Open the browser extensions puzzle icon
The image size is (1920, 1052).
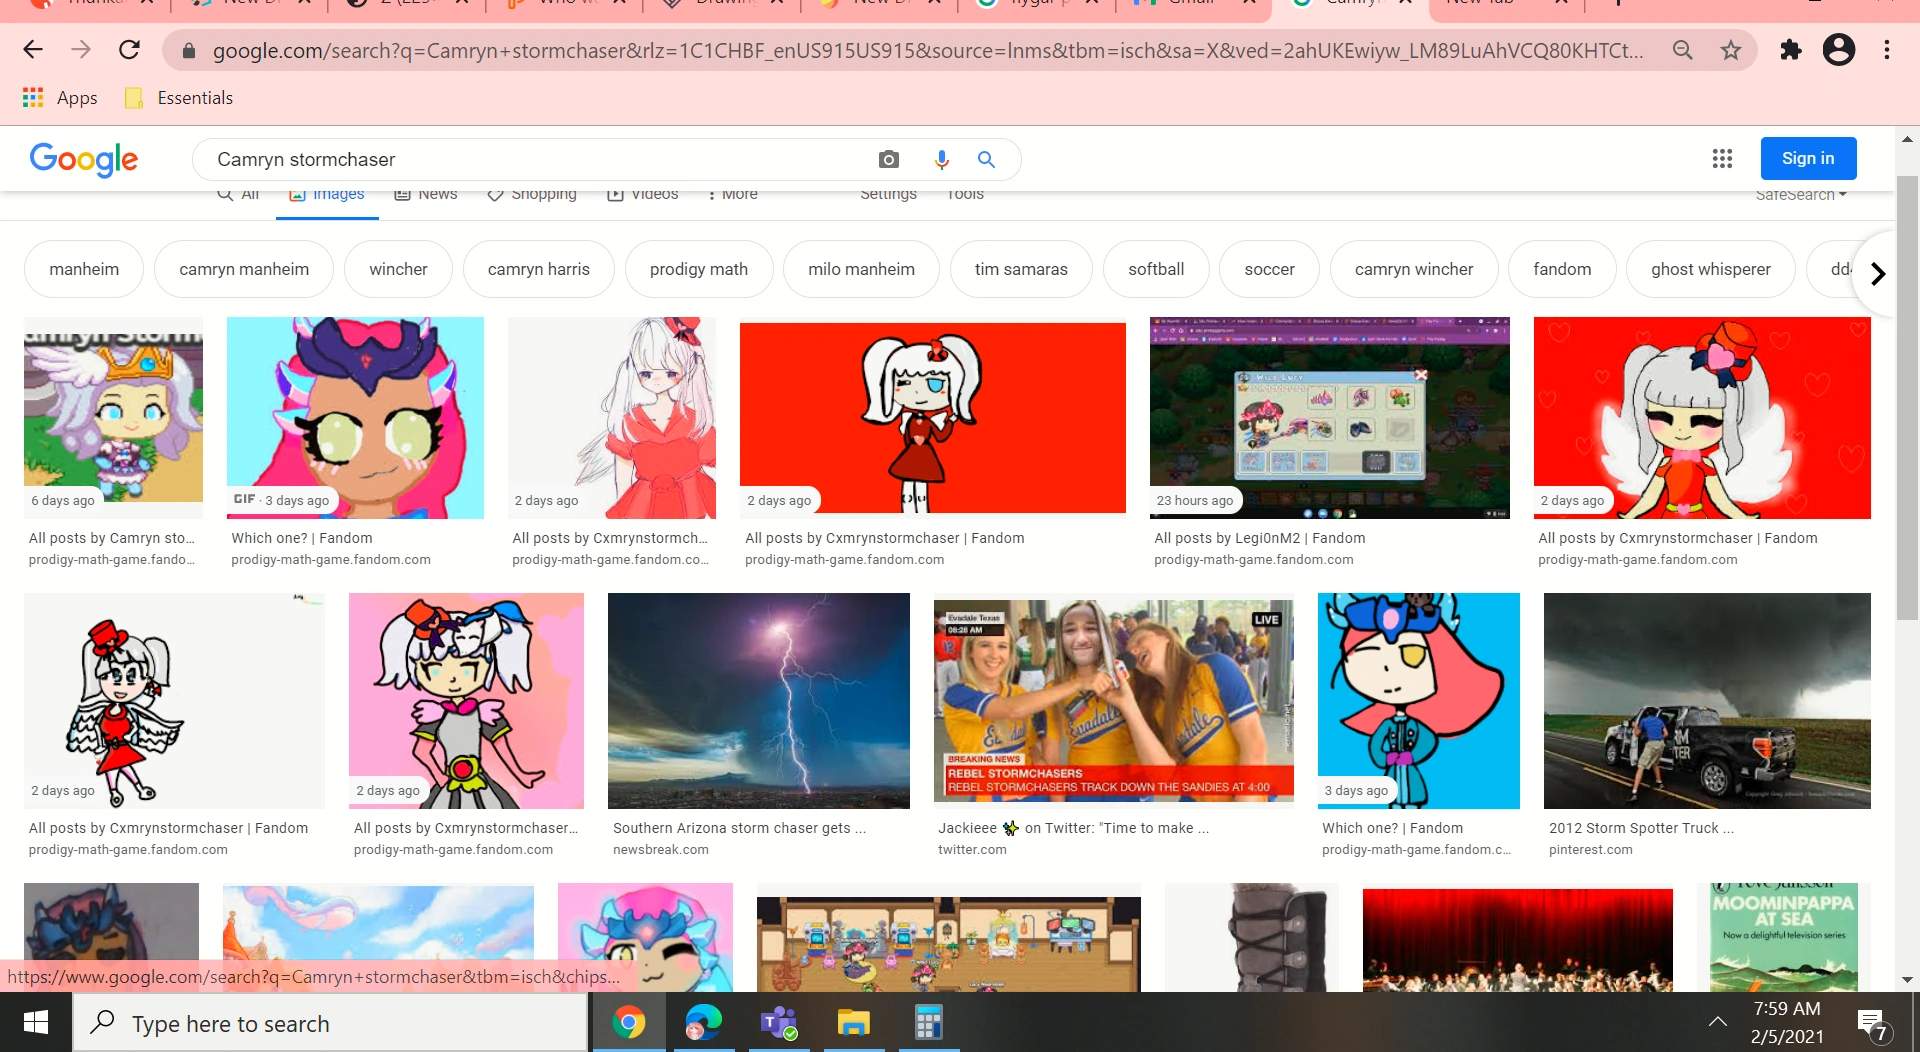tap(1791, 50)
